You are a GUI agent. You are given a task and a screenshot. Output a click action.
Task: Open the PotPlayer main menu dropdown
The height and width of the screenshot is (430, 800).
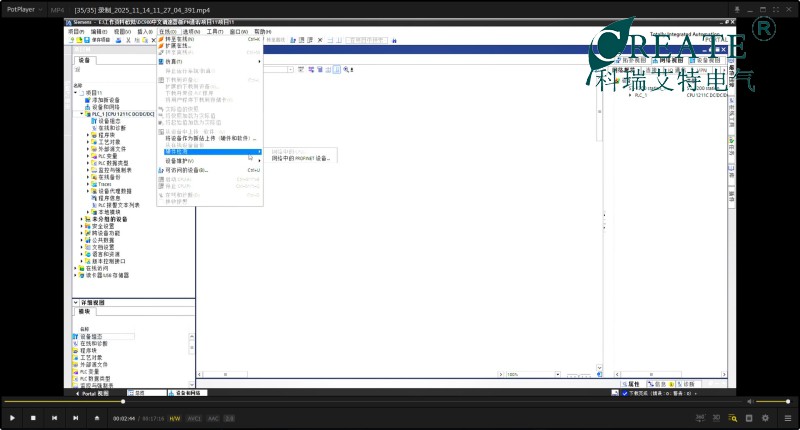24,10
